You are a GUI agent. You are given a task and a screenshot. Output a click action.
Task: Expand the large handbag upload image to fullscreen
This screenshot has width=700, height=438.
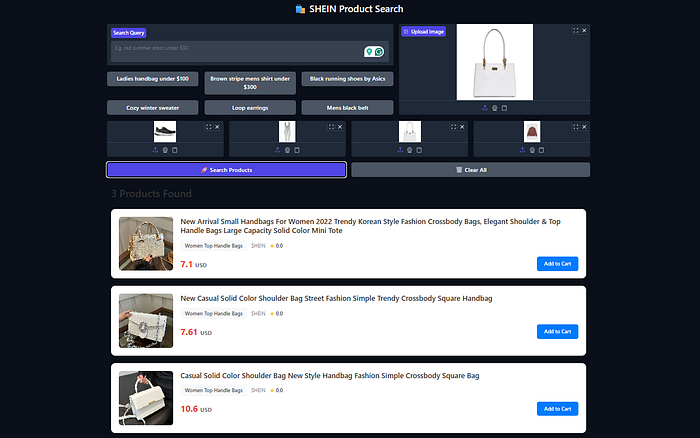click(x=575, y=30)
